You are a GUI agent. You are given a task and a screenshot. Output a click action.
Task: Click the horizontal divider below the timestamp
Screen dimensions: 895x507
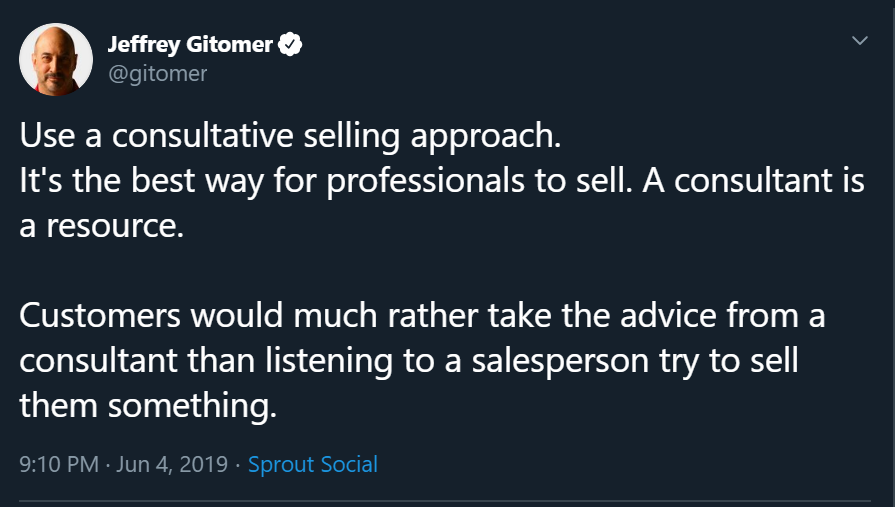tap(445, 501)
